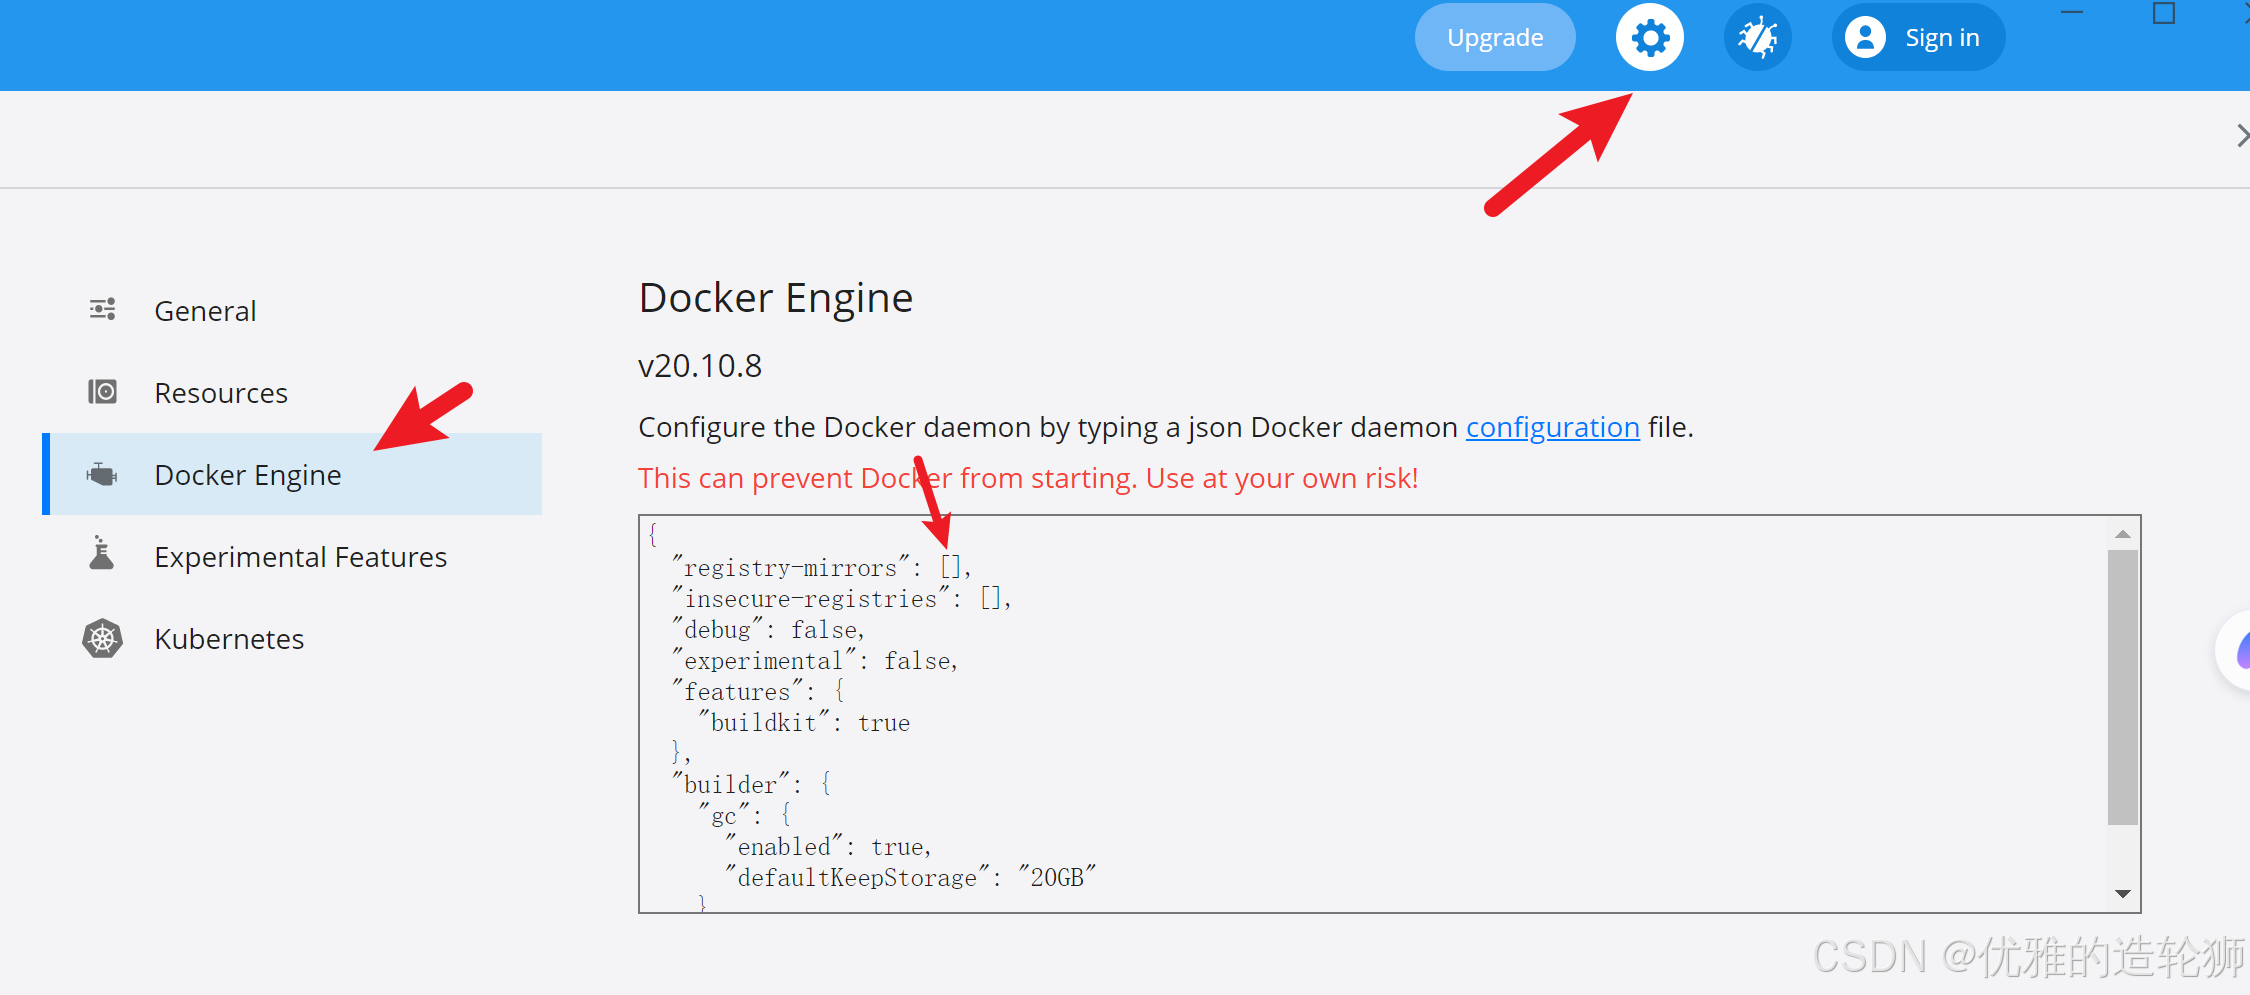
Task: Click the Troubleshoot bug icon
Action: click(1757, 38)
